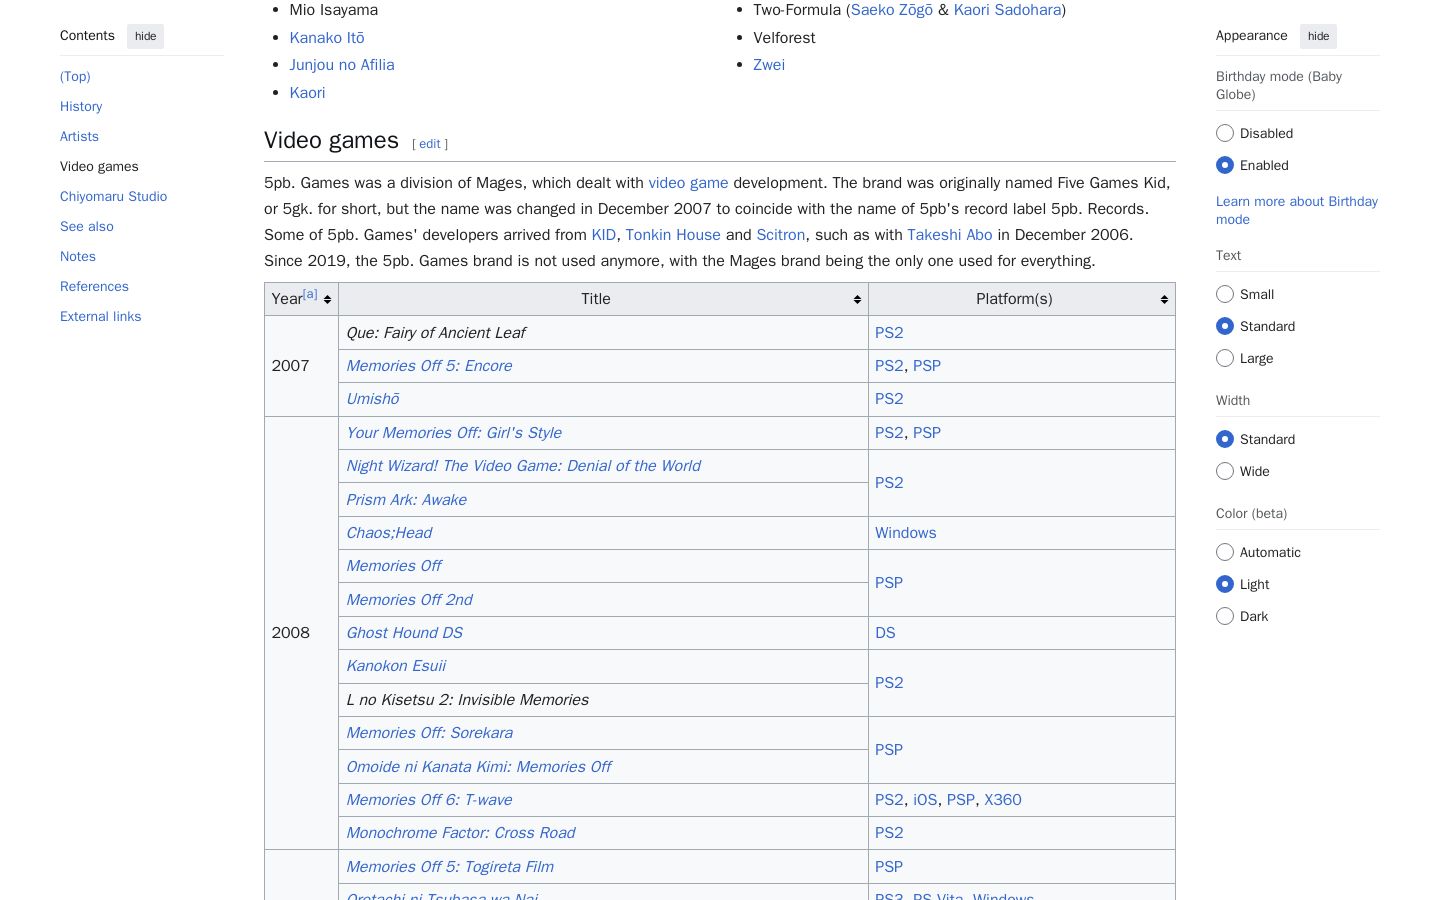Image resolution: width=1440 pixels, height=900 pixels.
Task: Go to Artists section in contents
Action: (x=79, y=136)
